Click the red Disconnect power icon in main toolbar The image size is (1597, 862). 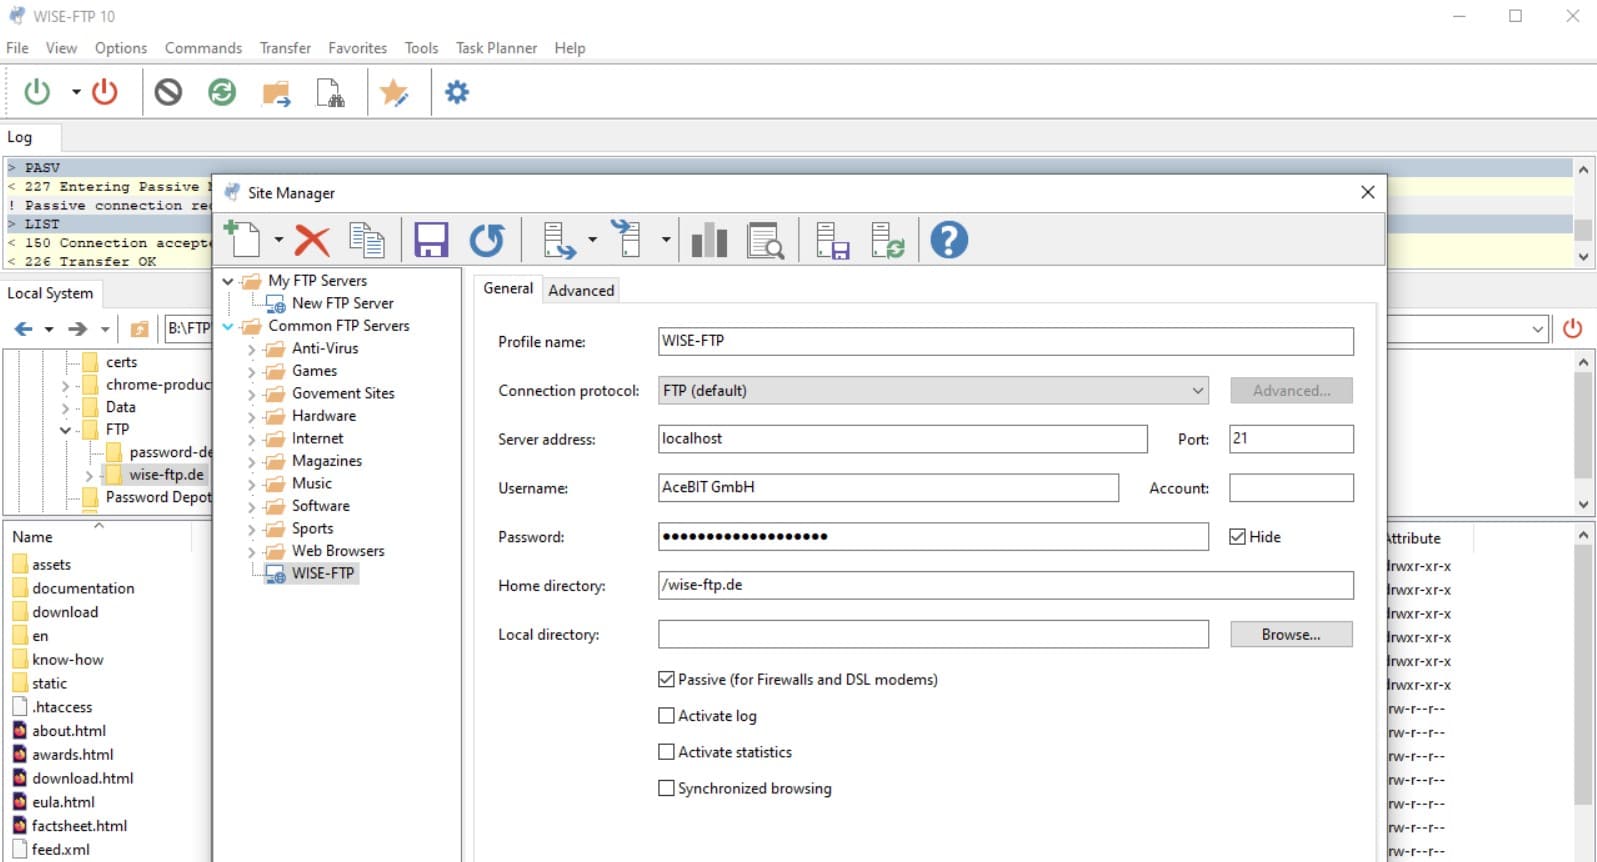pyautogui.click(x=104, y=92)
